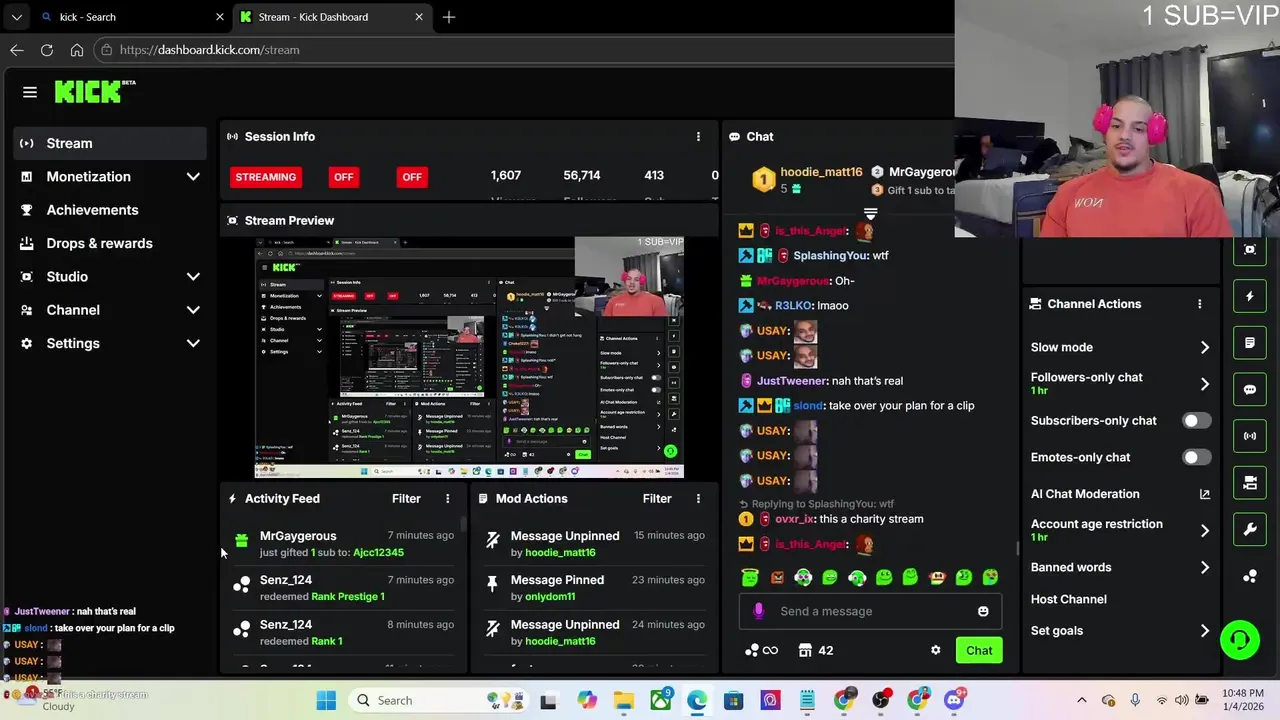The width and height of the screenshot is (1280, 720).
Task: Click the document notes sidebar icon
Action: [1250, 343]
